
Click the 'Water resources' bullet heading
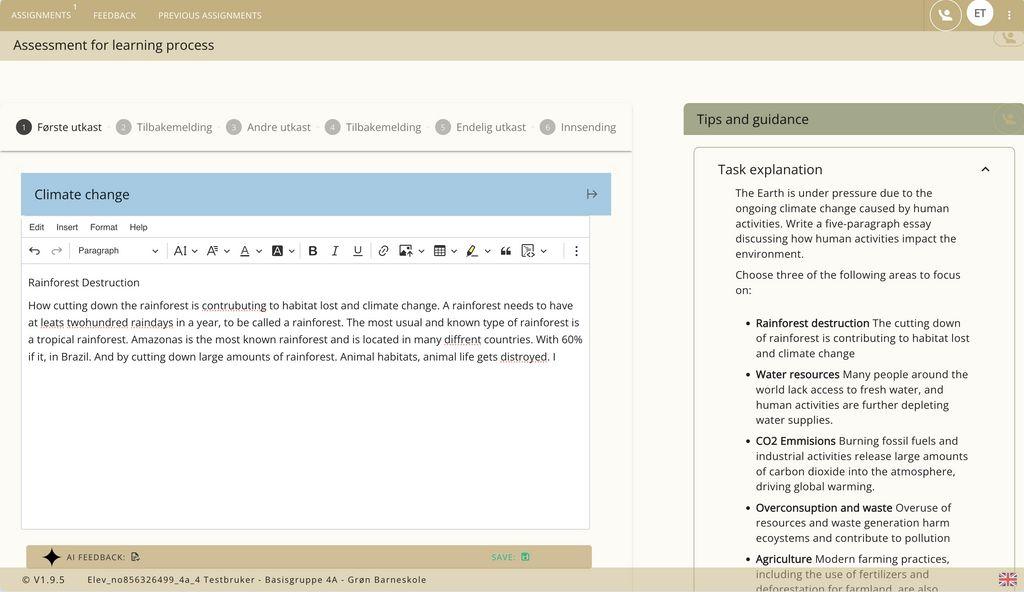(x=797, y=374)
